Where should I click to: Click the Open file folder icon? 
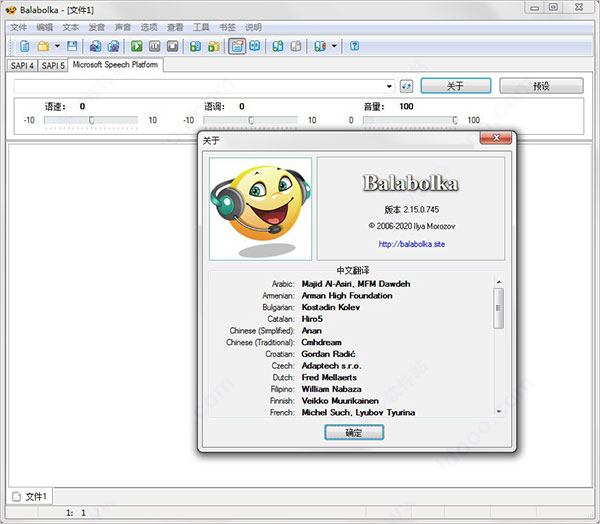tap(43, 46)
